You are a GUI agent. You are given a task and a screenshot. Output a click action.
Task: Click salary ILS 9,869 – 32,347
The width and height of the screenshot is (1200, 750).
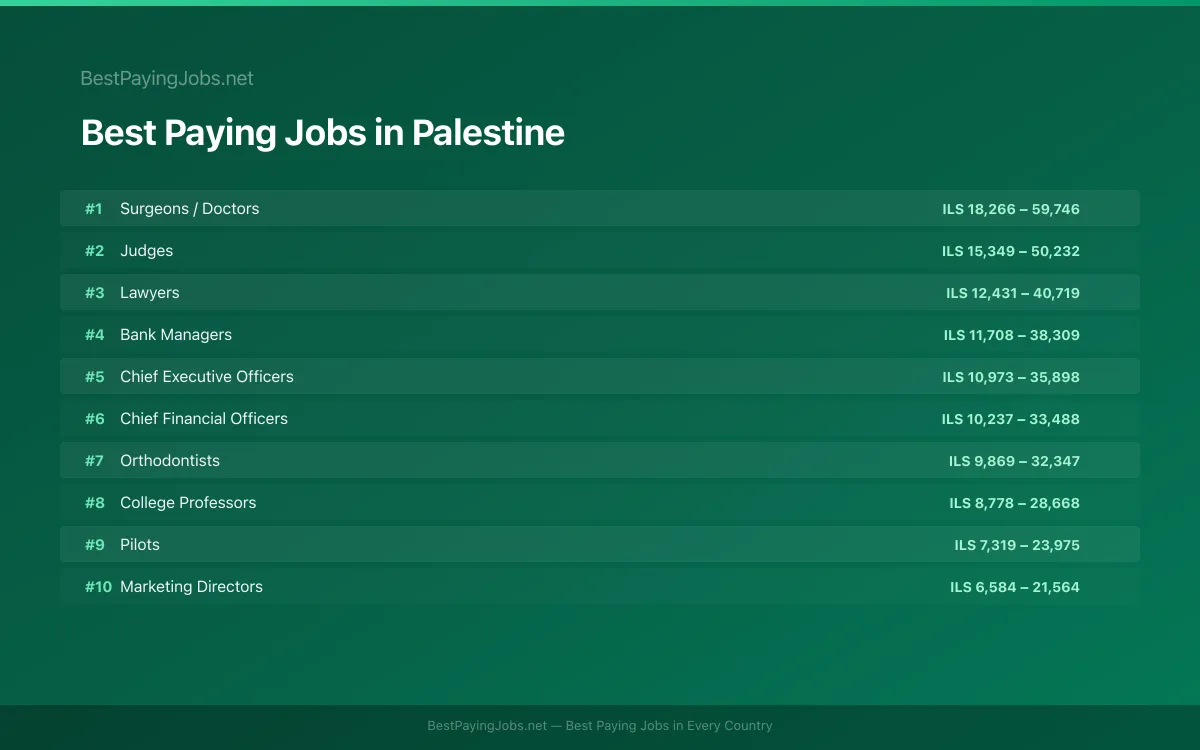tap(1014, 461)
